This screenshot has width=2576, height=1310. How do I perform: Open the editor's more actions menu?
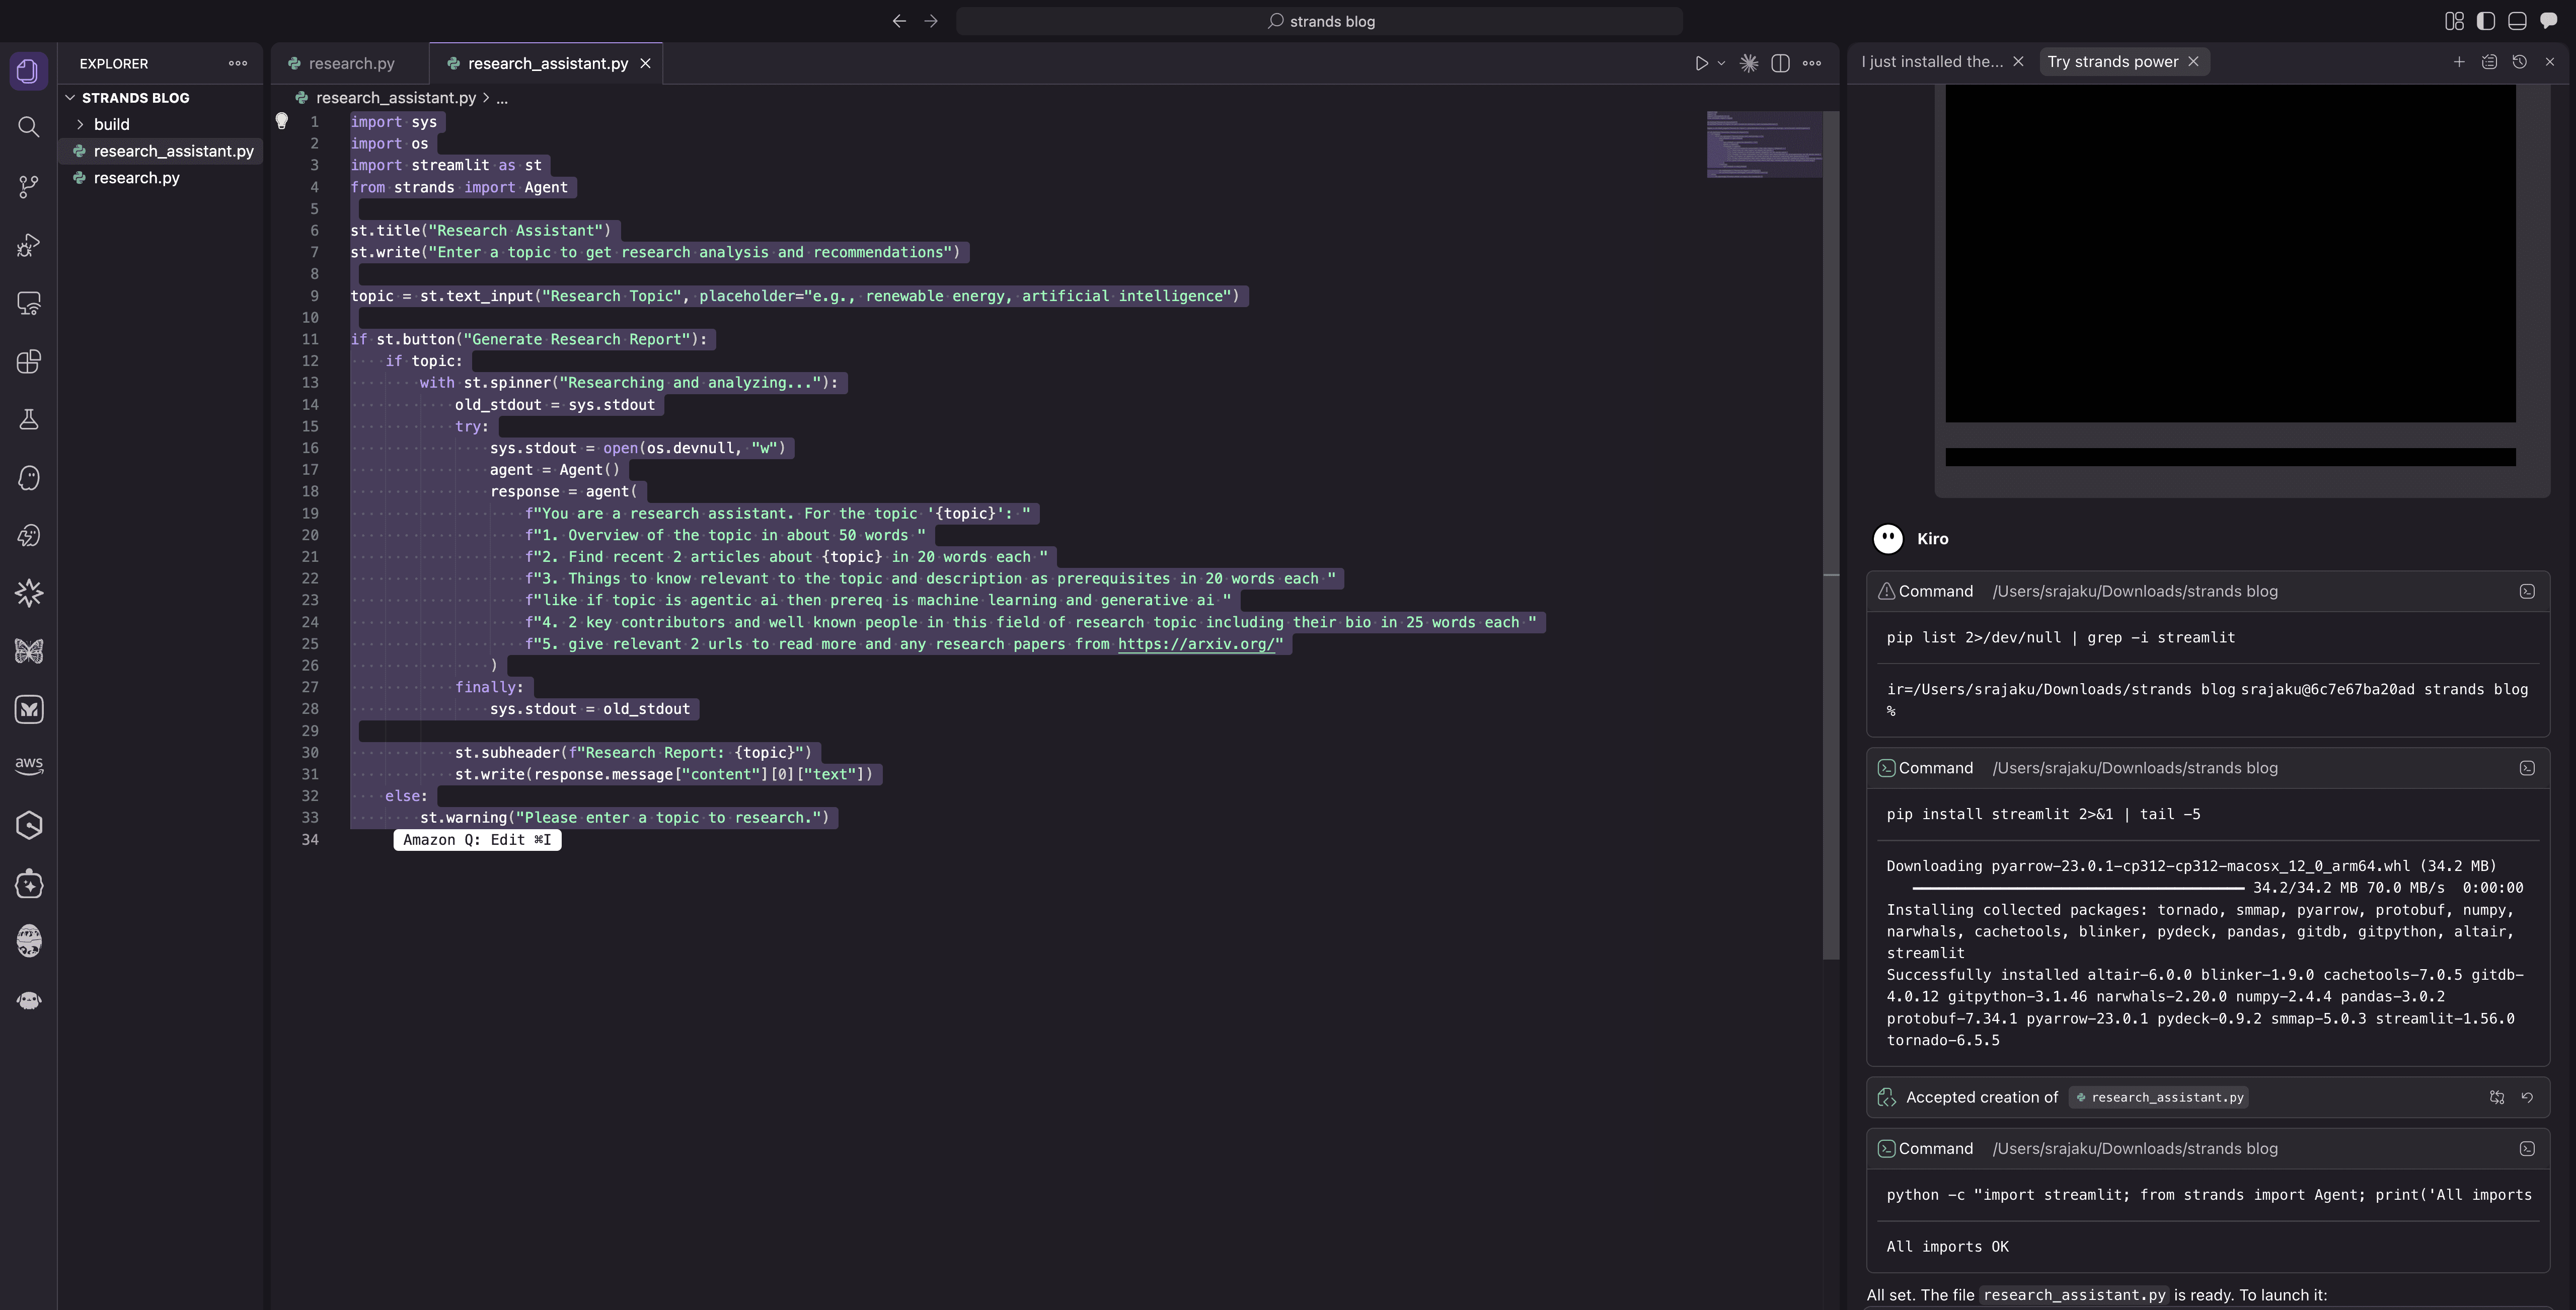tap(1812, 63)
